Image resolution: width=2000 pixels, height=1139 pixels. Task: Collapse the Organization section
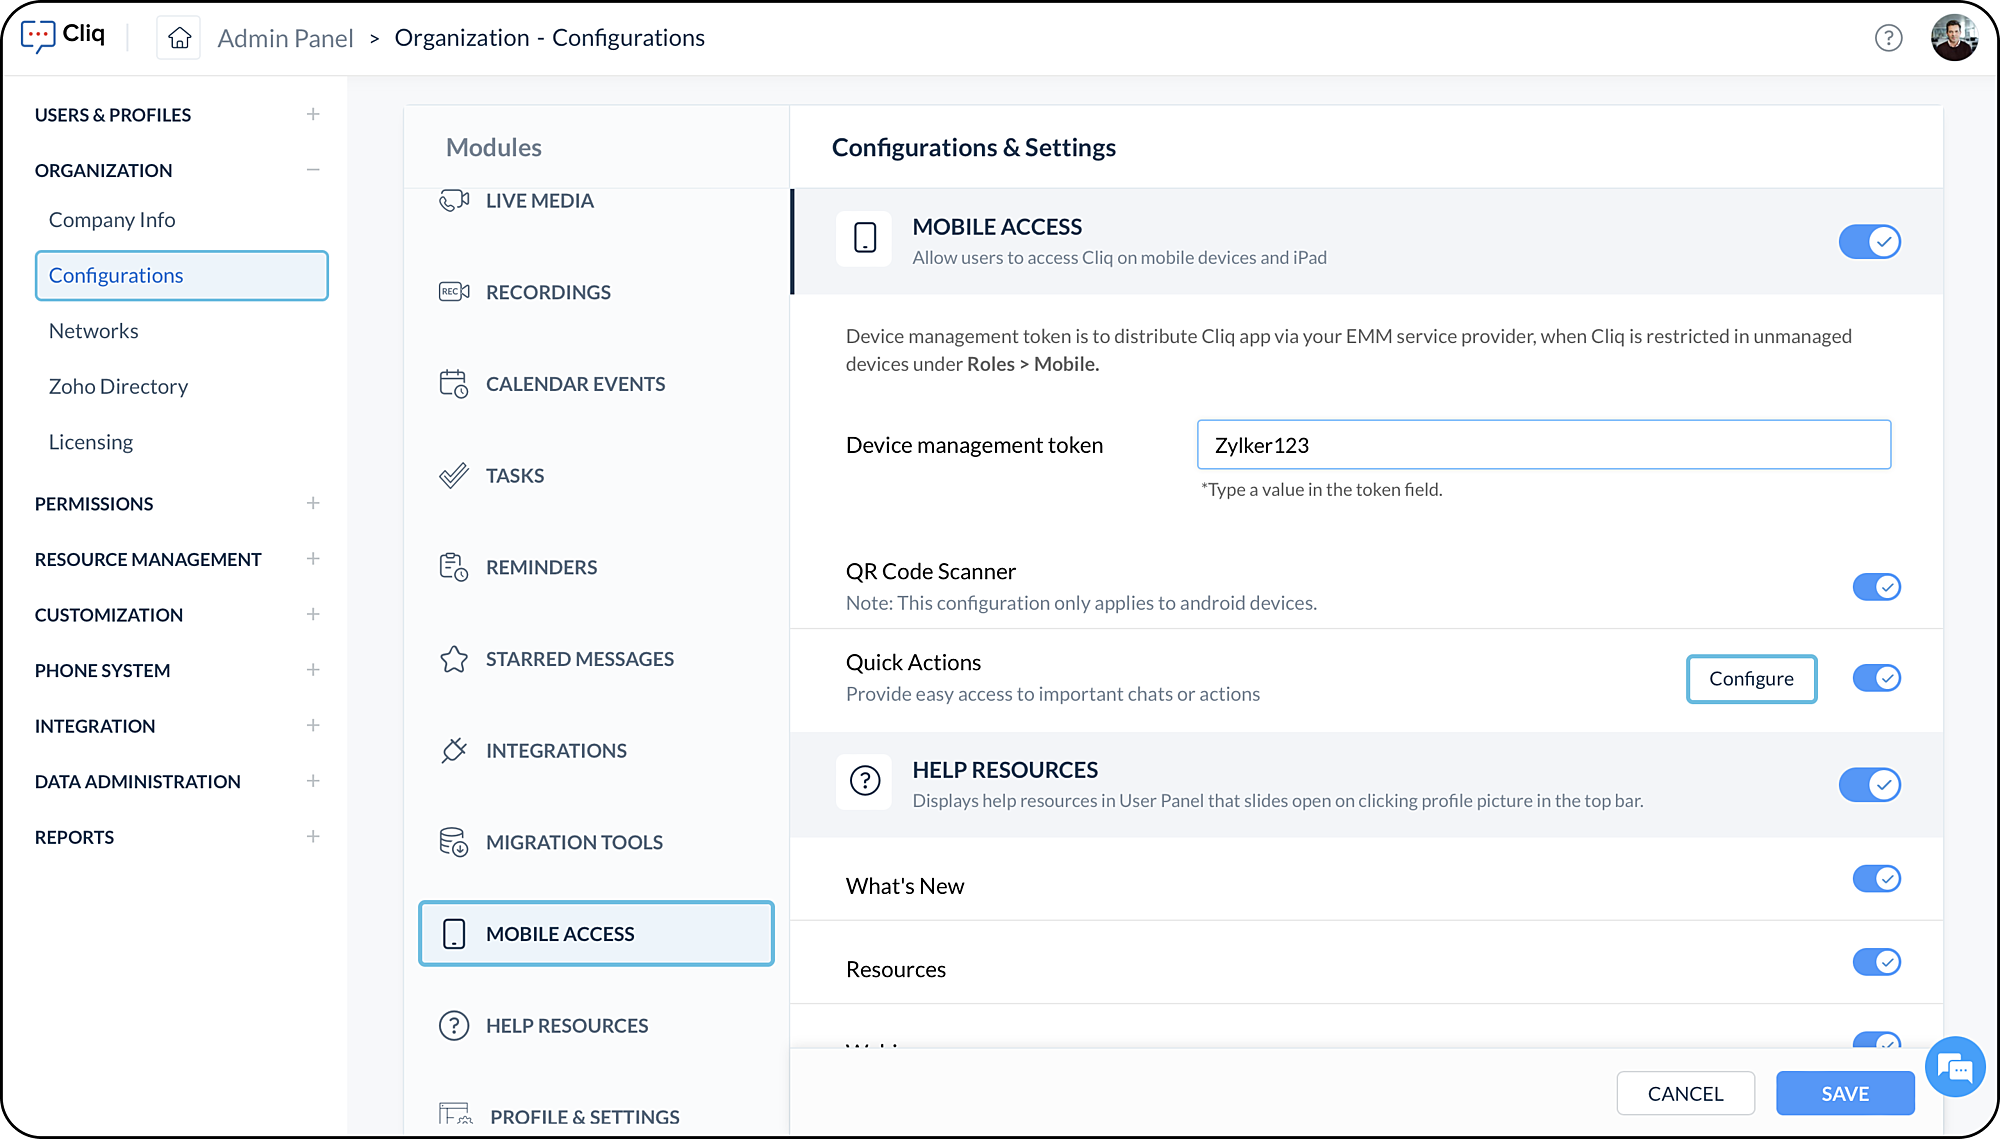pyautogui.click(x=313, y=170)
